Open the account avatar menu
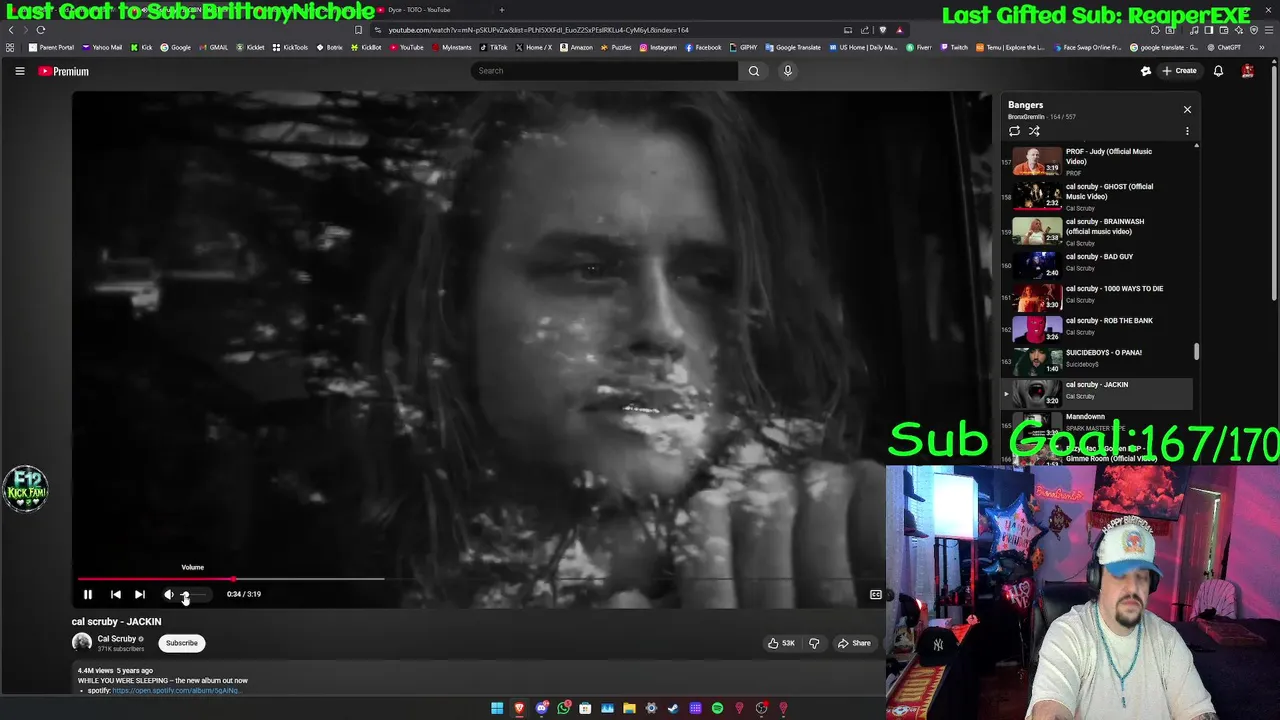1280x720 pixels. point(1247,71)
